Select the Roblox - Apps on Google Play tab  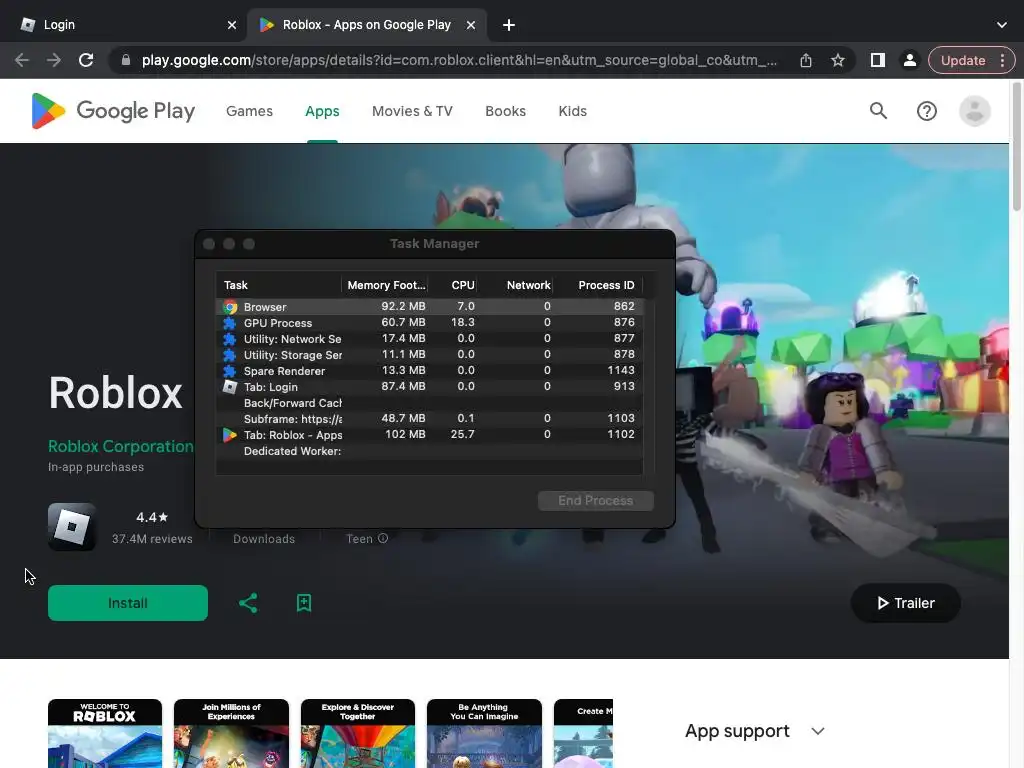point(367,25)
